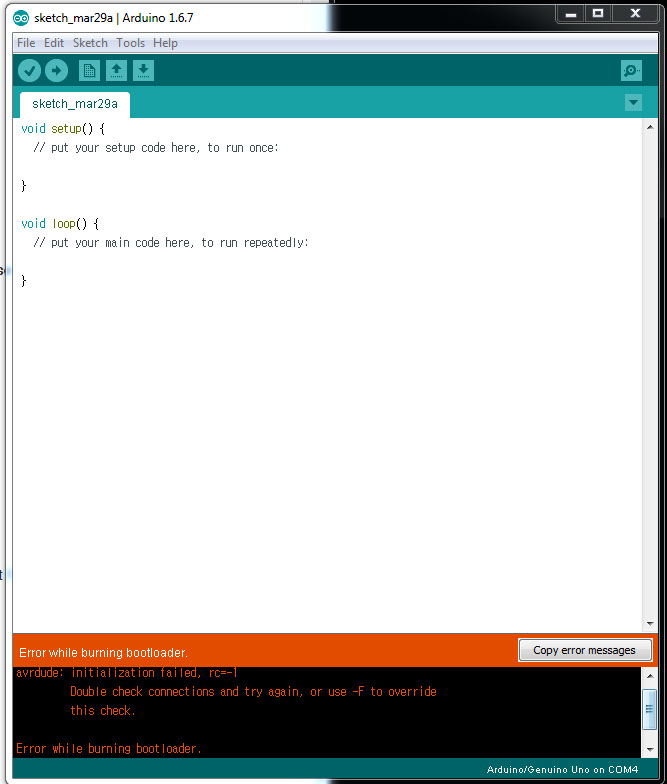Select the sketch_mar29a tab
This screenshot has height=784, width=667.
[75, 104]
